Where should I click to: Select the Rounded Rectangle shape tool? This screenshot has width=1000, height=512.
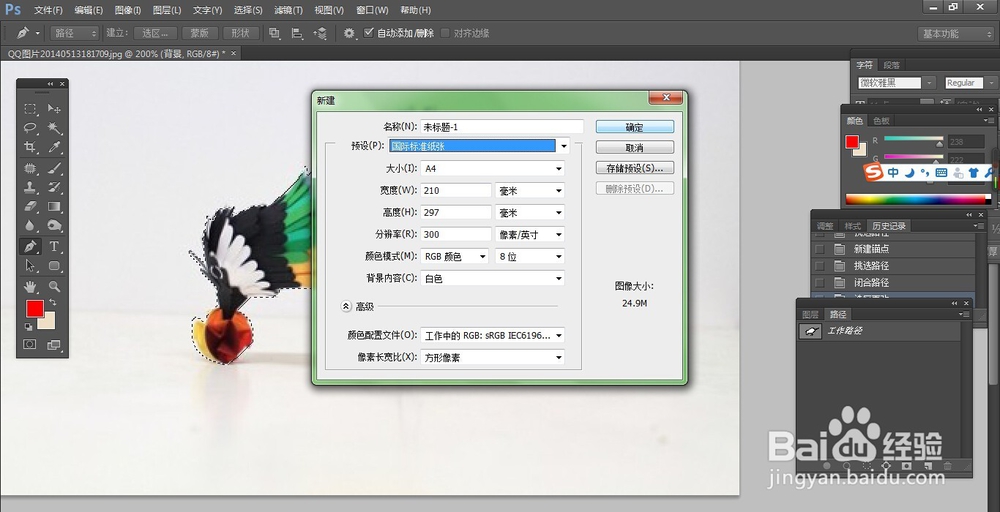click(54, 265)
